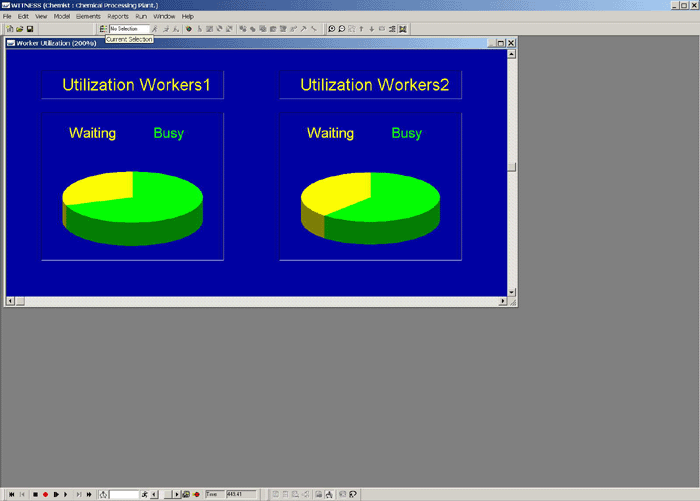Click the horizontal scrollbar right arrow in chart window
This screenshot has width=700, height=501.
click(501, 301)
